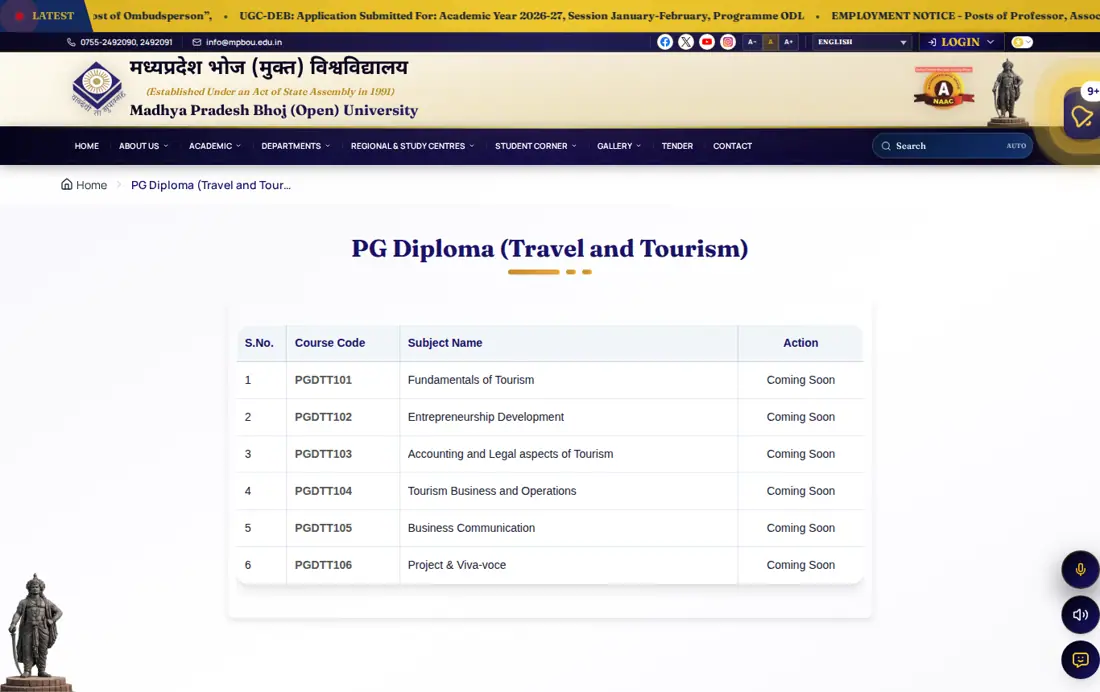Click course code PGDTT103
This screenshot has width=1100, height=692.
tap(323, 454)
